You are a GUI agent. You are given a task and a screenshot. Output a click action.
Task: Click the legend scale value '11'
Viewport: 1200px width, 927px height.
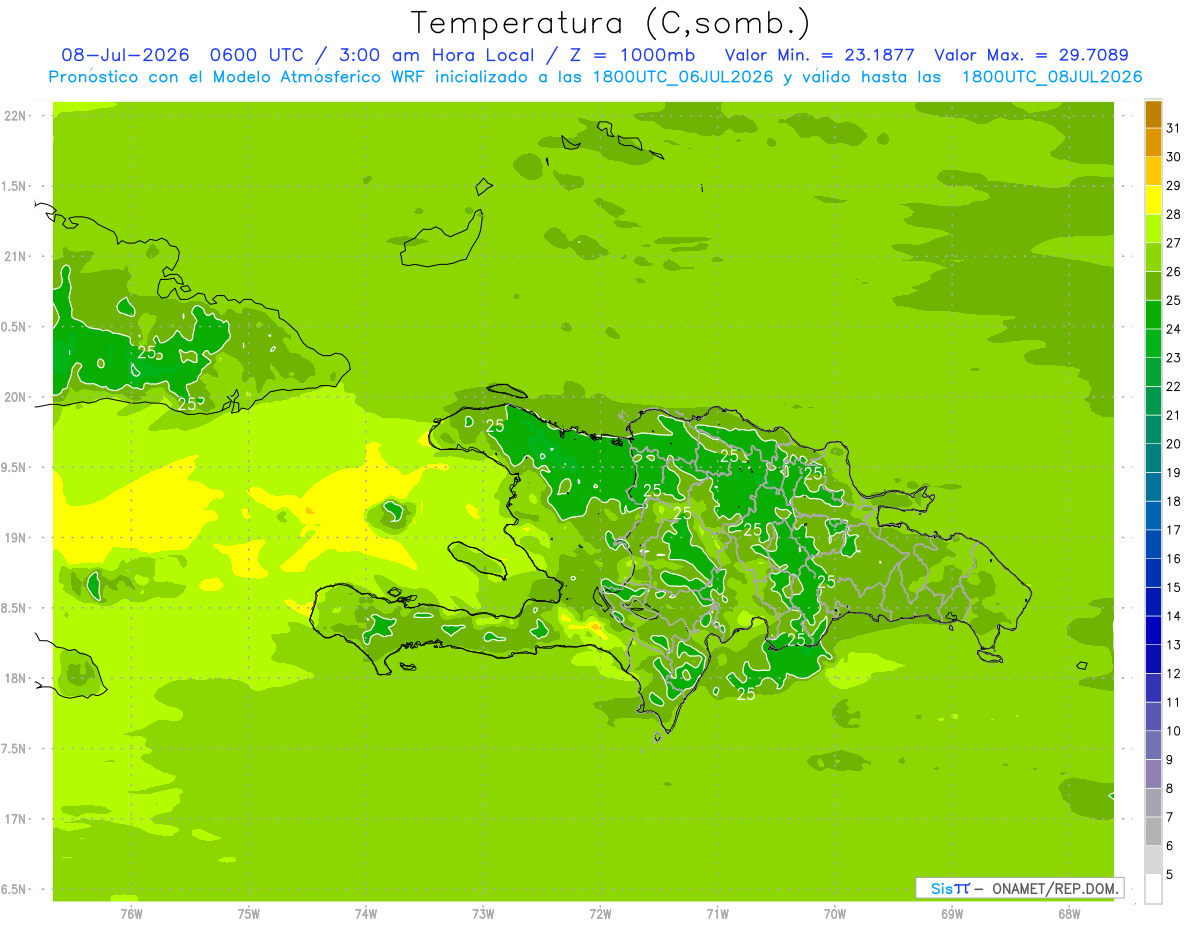1174,703
